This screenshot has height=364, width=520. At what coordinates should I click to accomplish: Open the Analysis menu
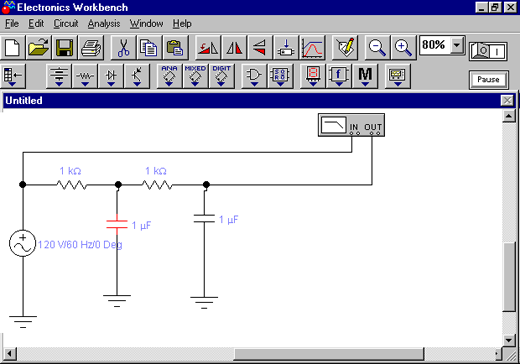(x=104, y=24)
